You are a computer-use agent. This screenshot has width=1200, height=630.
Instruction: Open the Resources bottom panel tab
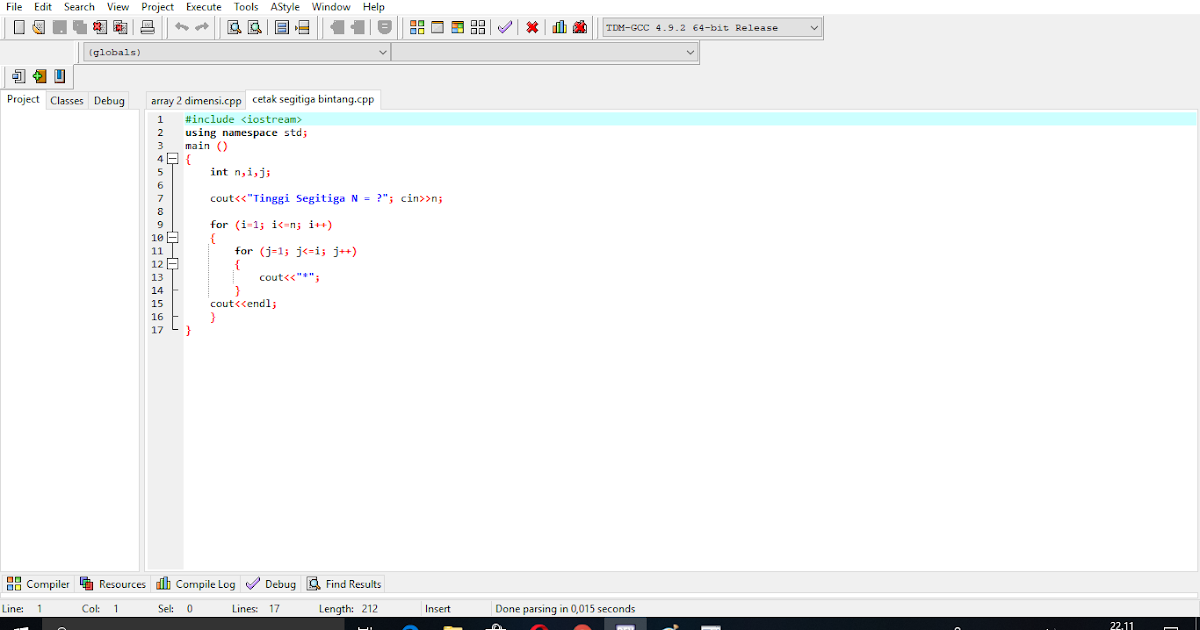click(x=113, y=584)
